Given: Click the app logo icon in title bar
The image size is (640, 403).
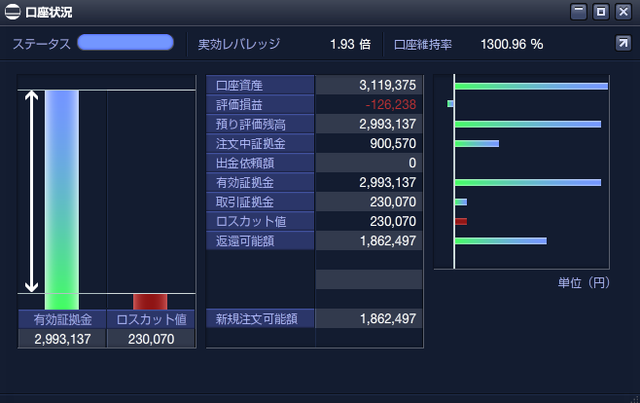Looking at the screenshot, I should point(12,12).
